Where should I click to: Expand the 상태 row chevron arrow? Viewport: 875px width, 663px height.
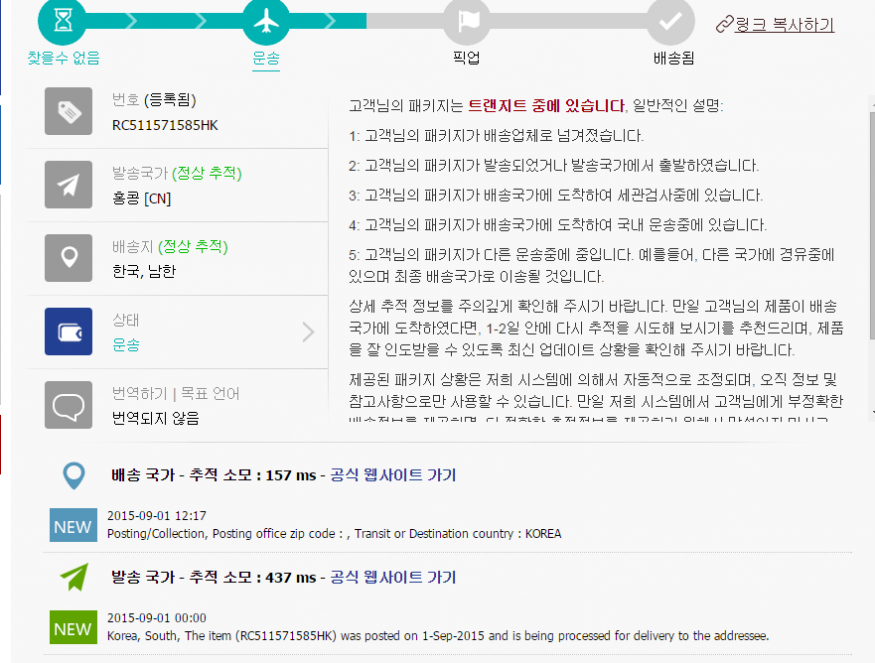coord(308,332)
